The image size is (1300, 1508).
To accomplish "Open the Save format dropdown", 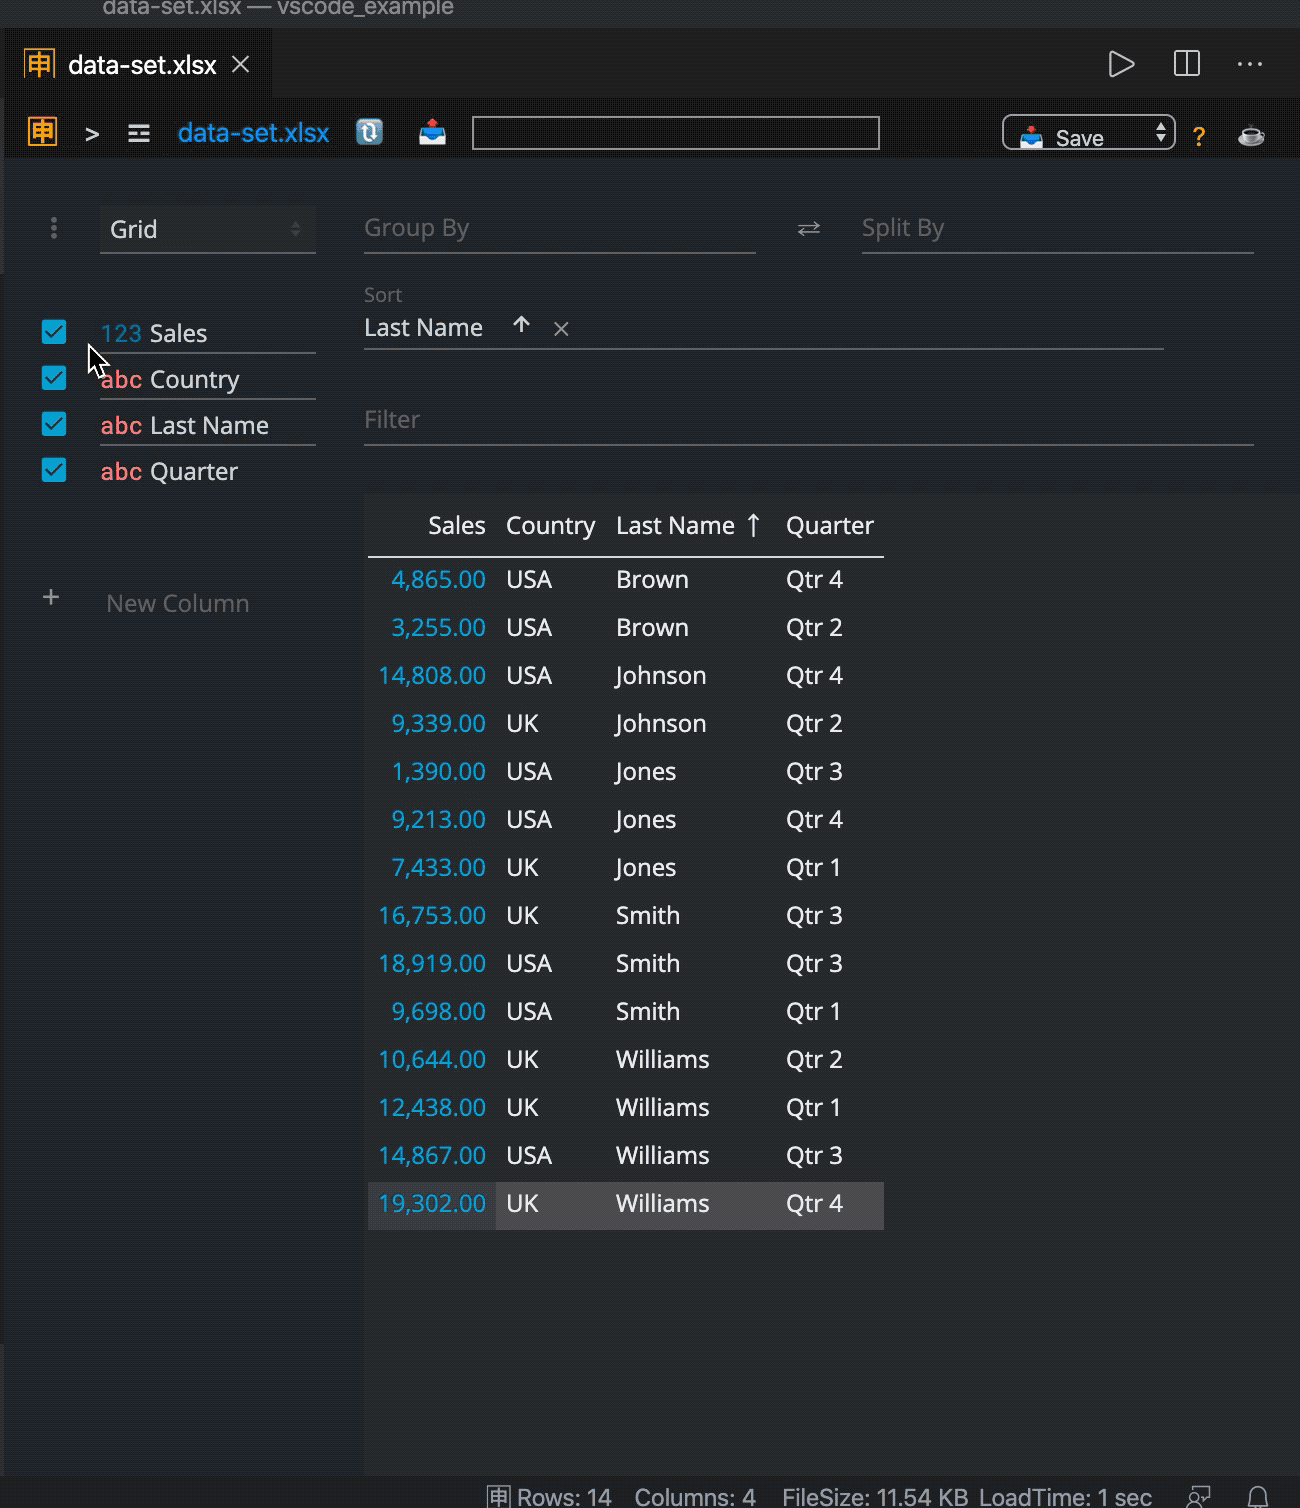I will tap(1088, 133).
